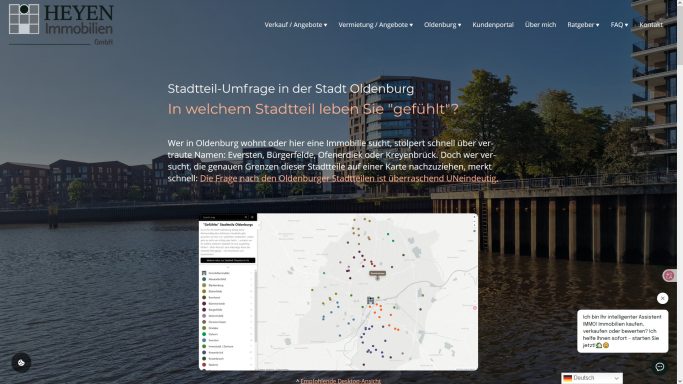
Task: Open the FAQ dropdown menu
Action: pyautogui.click(x=619, y=25)
